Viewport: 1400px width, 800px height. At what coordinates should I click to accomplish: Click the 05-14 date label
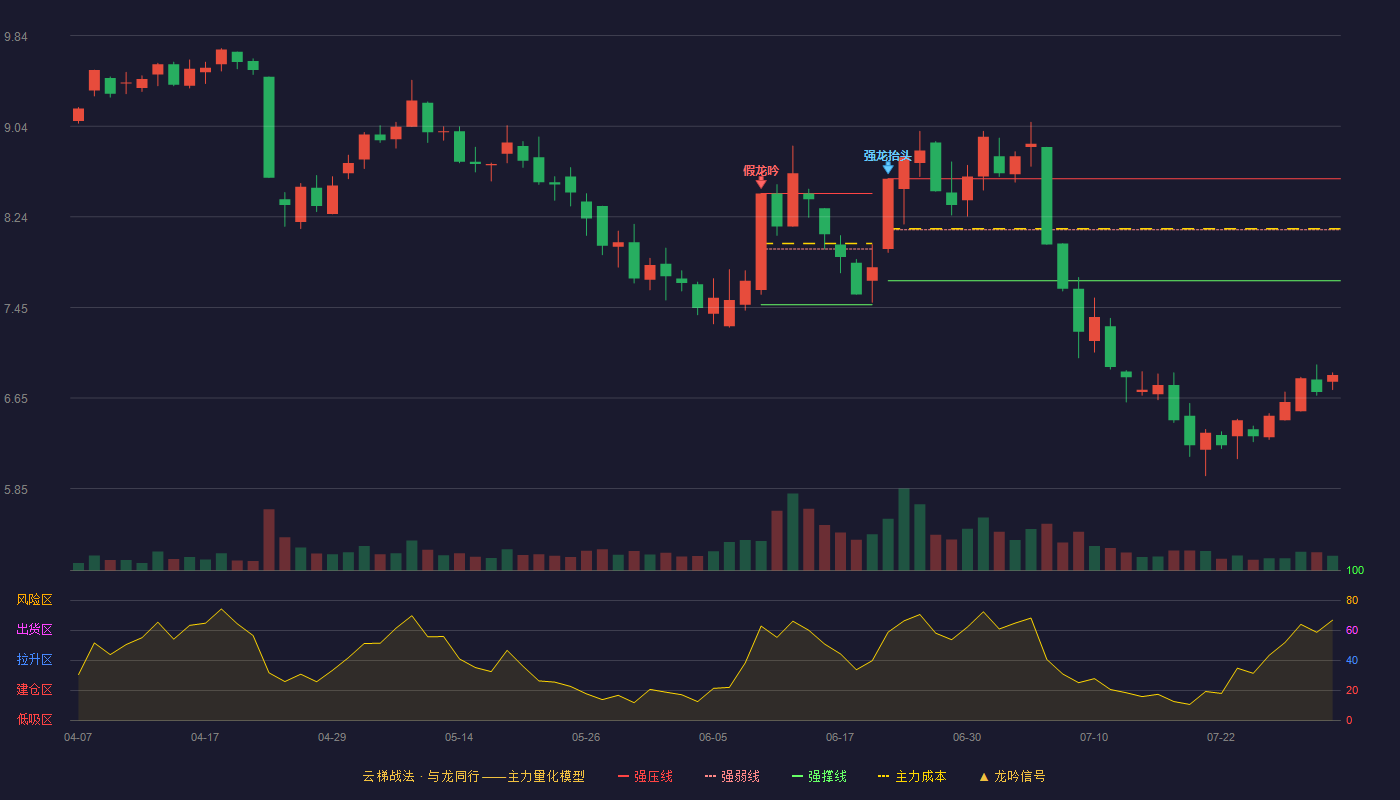[459, 737]
